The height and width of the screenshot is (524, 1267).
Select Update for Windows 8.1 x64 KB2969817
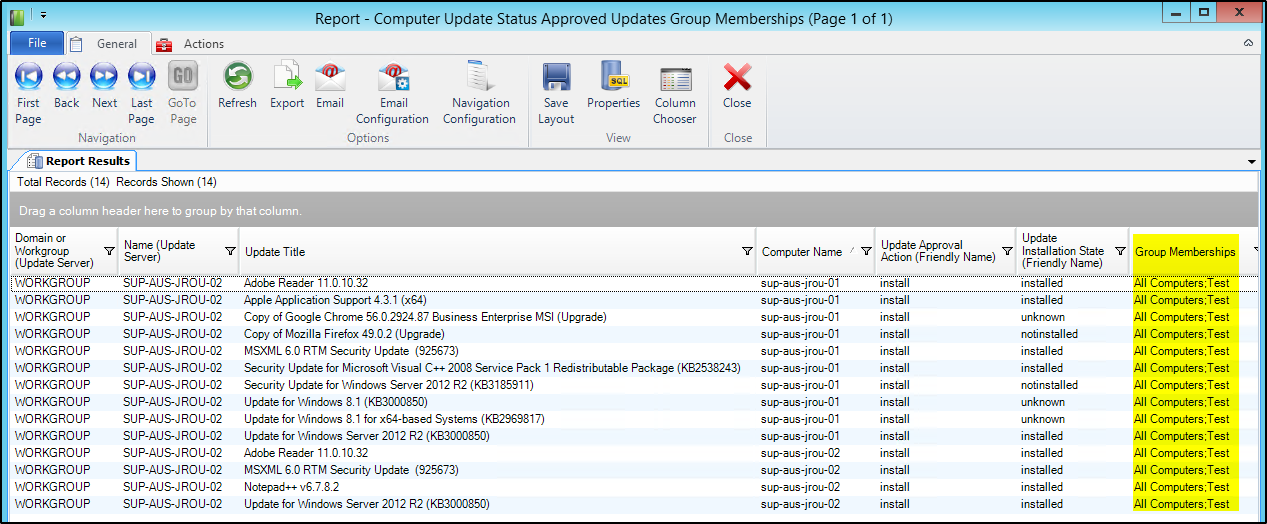pyautogui.click(x=633, y=419)
